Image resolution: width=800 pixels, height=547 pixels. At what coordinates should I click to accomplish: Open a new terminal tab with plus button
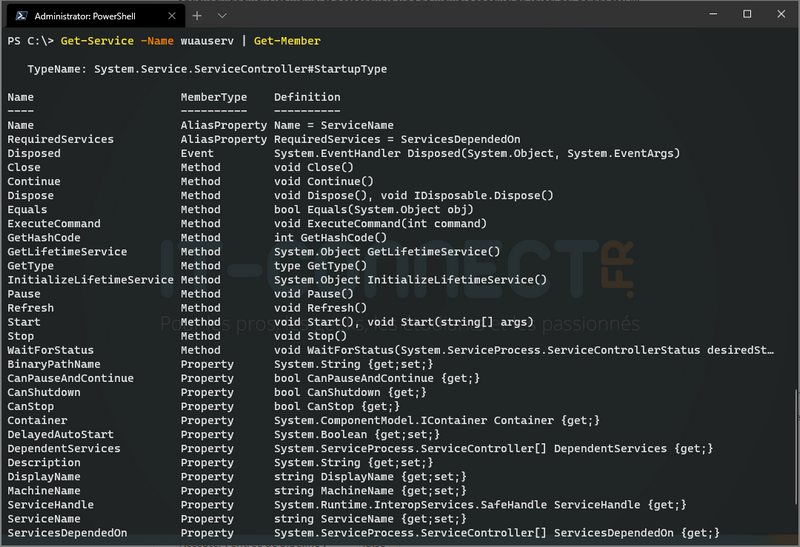click(x=197, y=16)
